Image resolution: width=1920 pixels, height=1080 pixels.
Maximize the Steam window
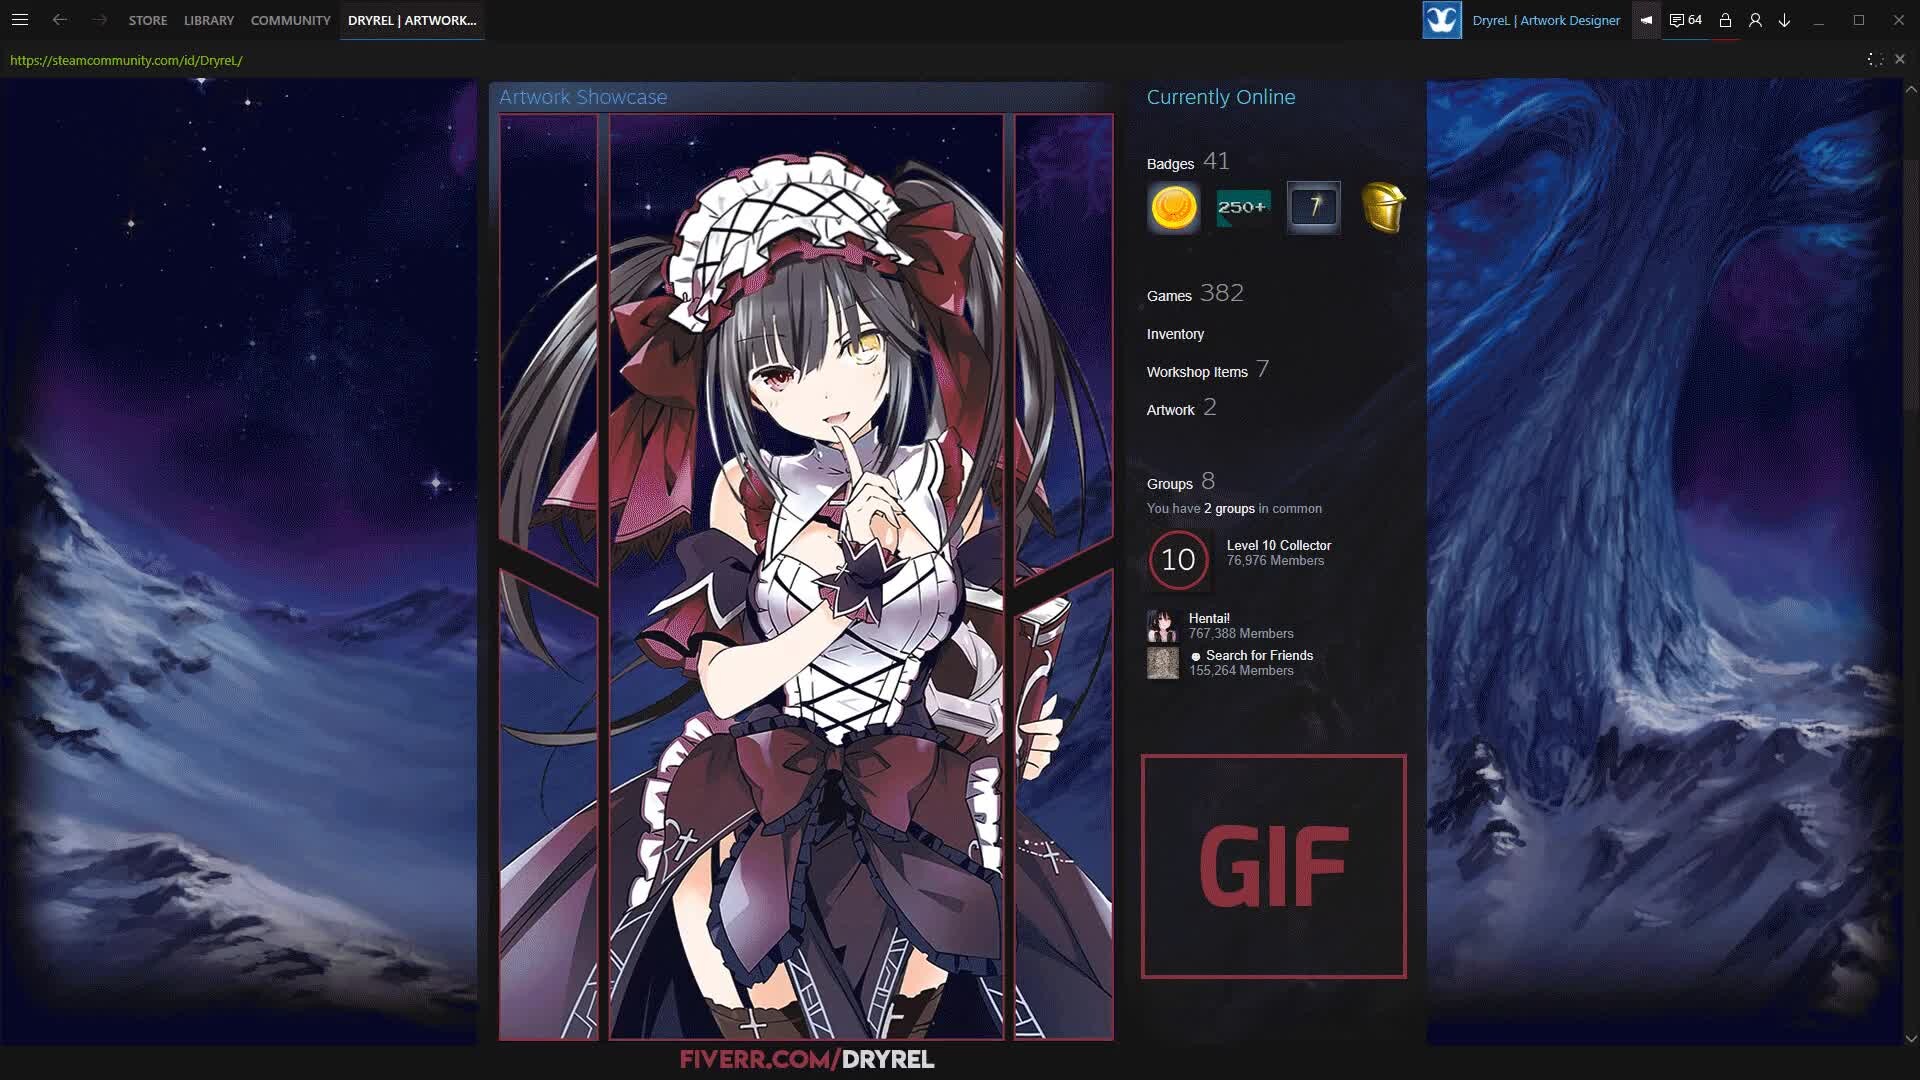point(1859,20)
